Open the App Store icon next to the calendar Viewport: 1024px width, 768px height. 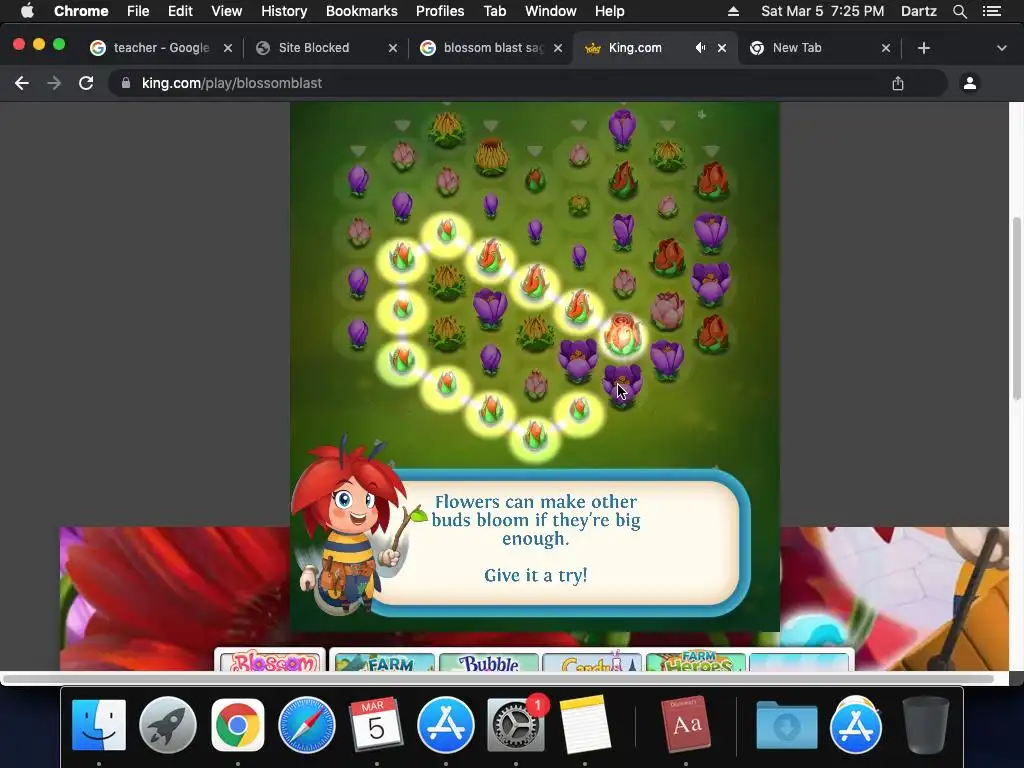tap(446, 725)
